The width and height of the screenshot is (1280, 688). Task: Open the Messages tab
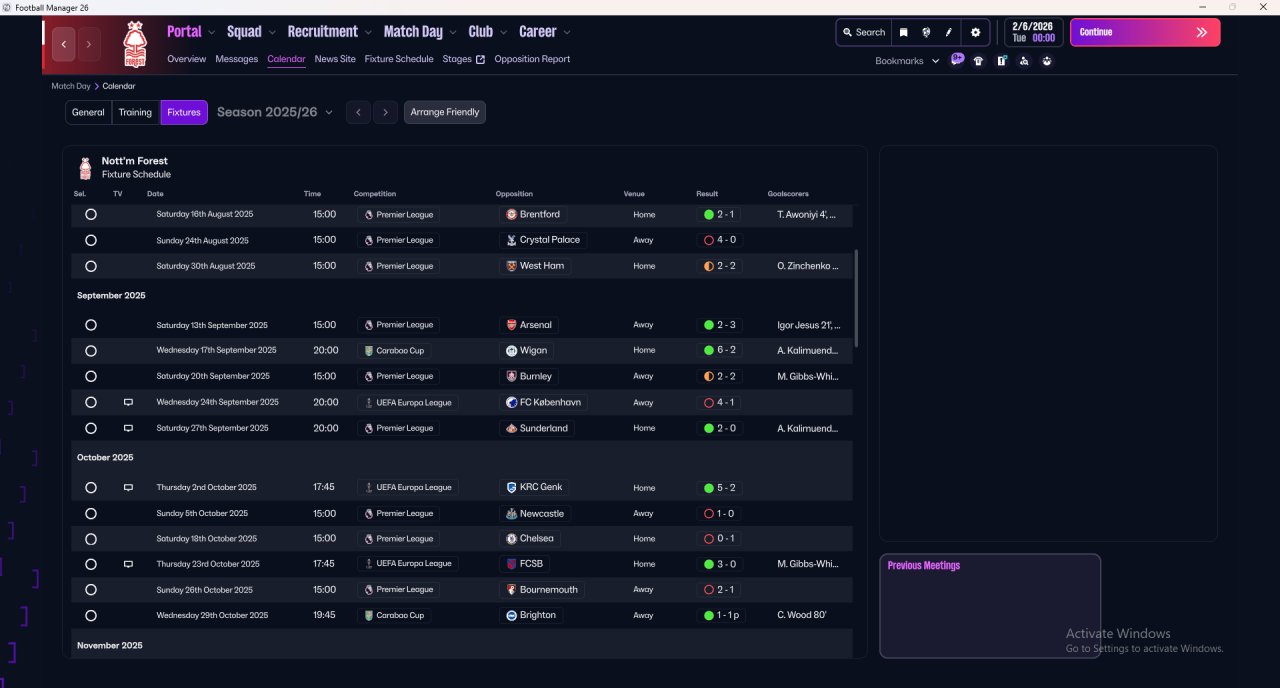tap(236, 59)
